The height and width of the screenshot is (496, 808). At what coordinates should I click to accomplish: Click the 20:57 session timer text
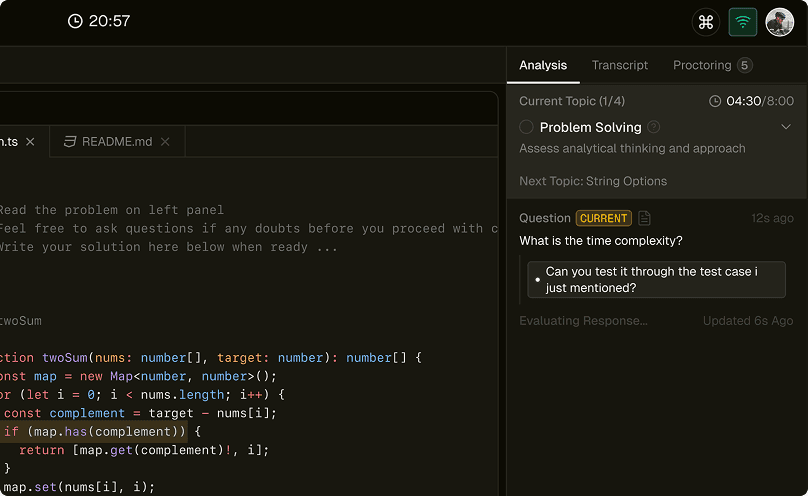(x=109, y=21)
